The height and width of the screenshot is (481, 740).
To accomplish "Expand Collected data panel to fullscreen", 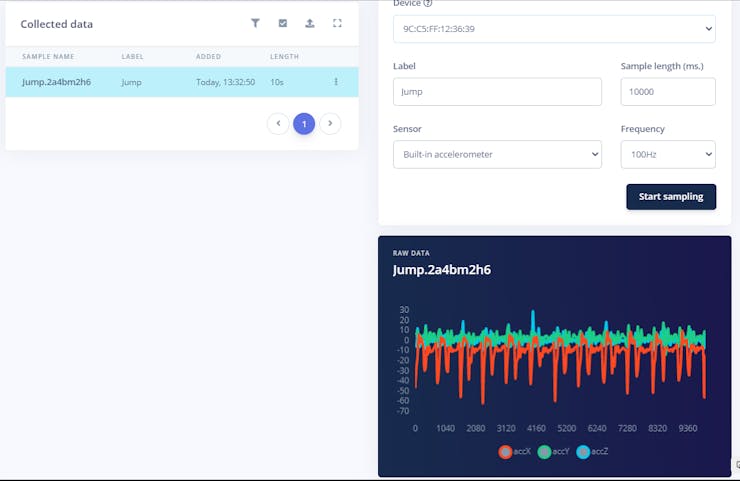I will (337, 23).
